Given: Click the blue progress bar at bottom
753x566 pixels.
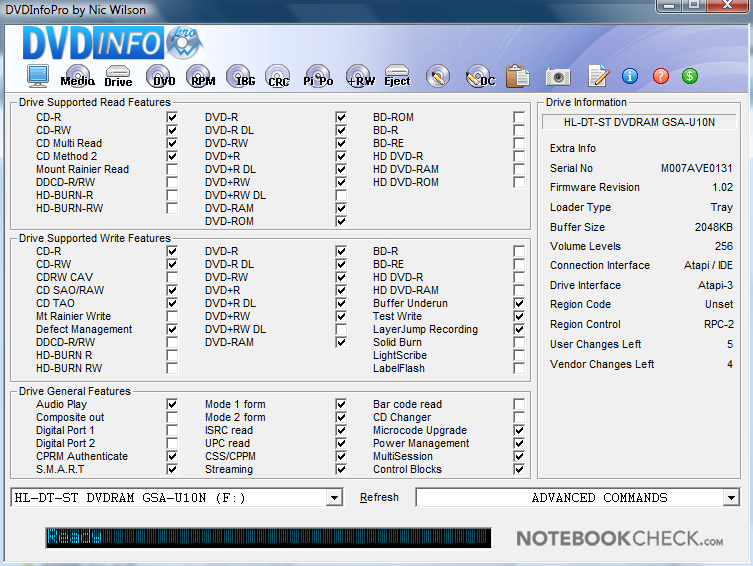Looking at the screenshot, I should [268, 538].
